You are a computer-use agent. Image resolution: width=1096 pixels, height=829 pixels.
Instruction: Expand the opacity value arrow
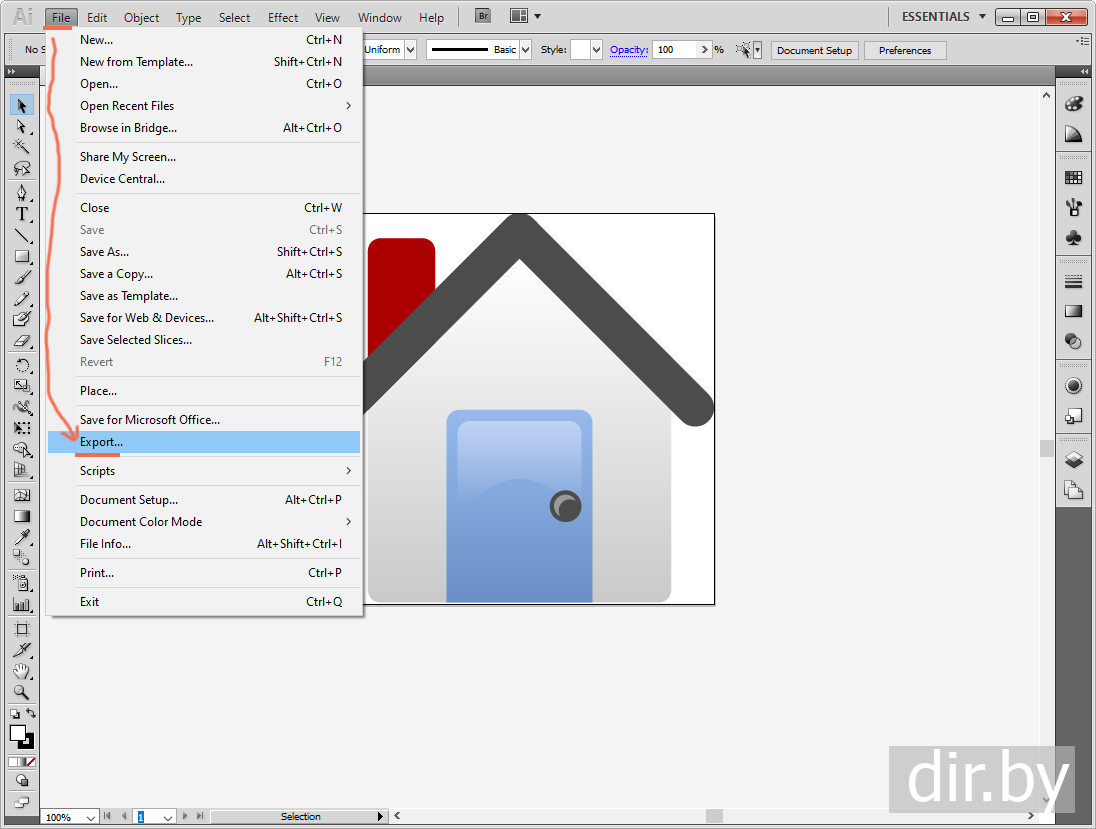705,50
